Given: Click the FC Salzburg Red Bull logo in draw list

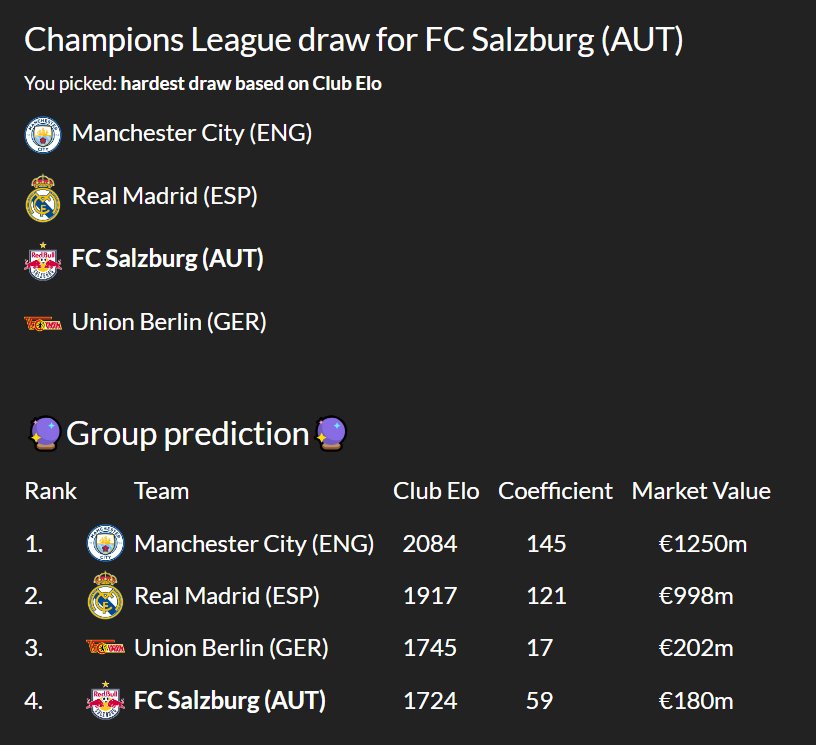Looking at the screenshot, I should 43,261.
